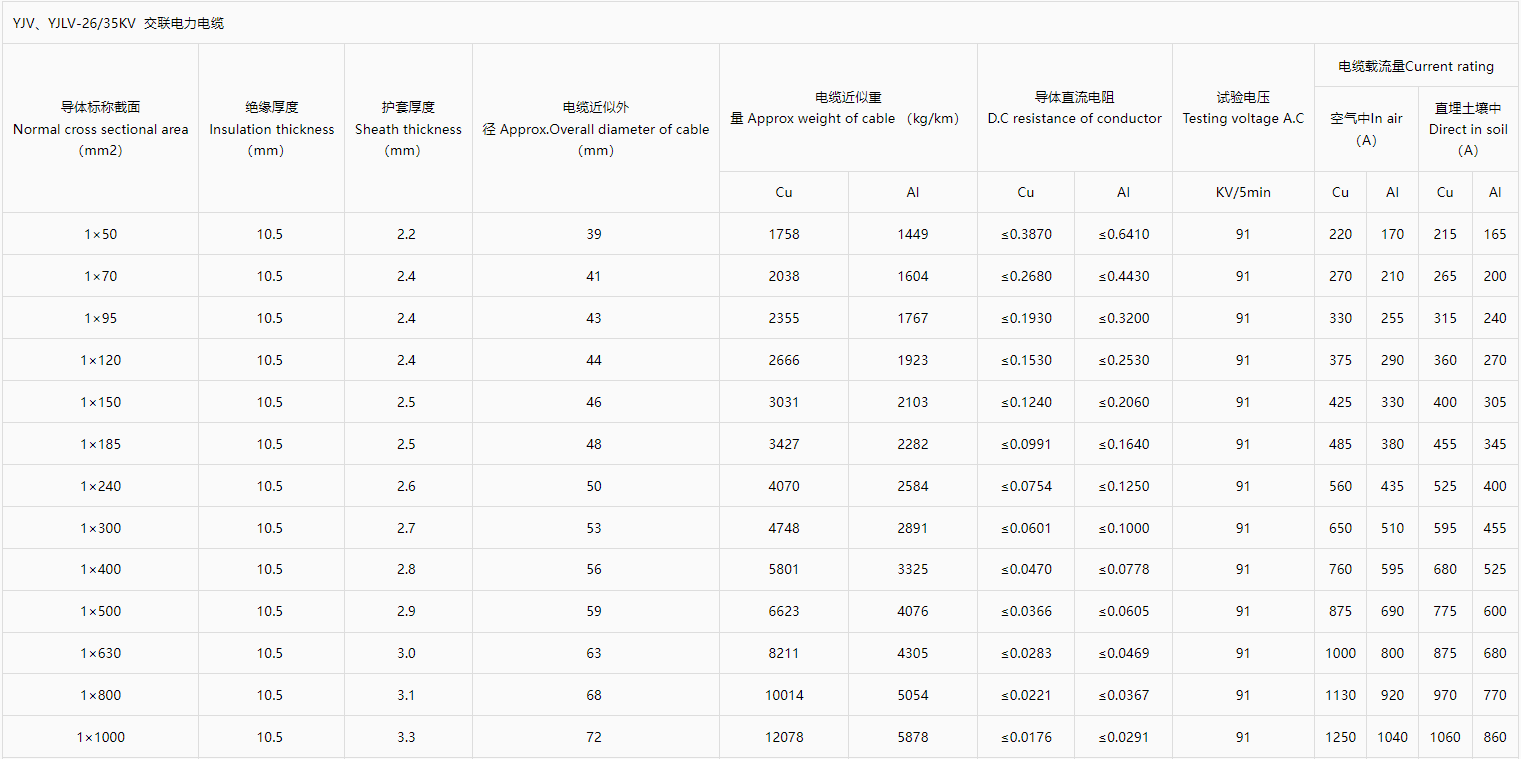This screenshot has width=1521, height=759.
Task: Click resistance value ≤0.3870
Action: 1026,234
